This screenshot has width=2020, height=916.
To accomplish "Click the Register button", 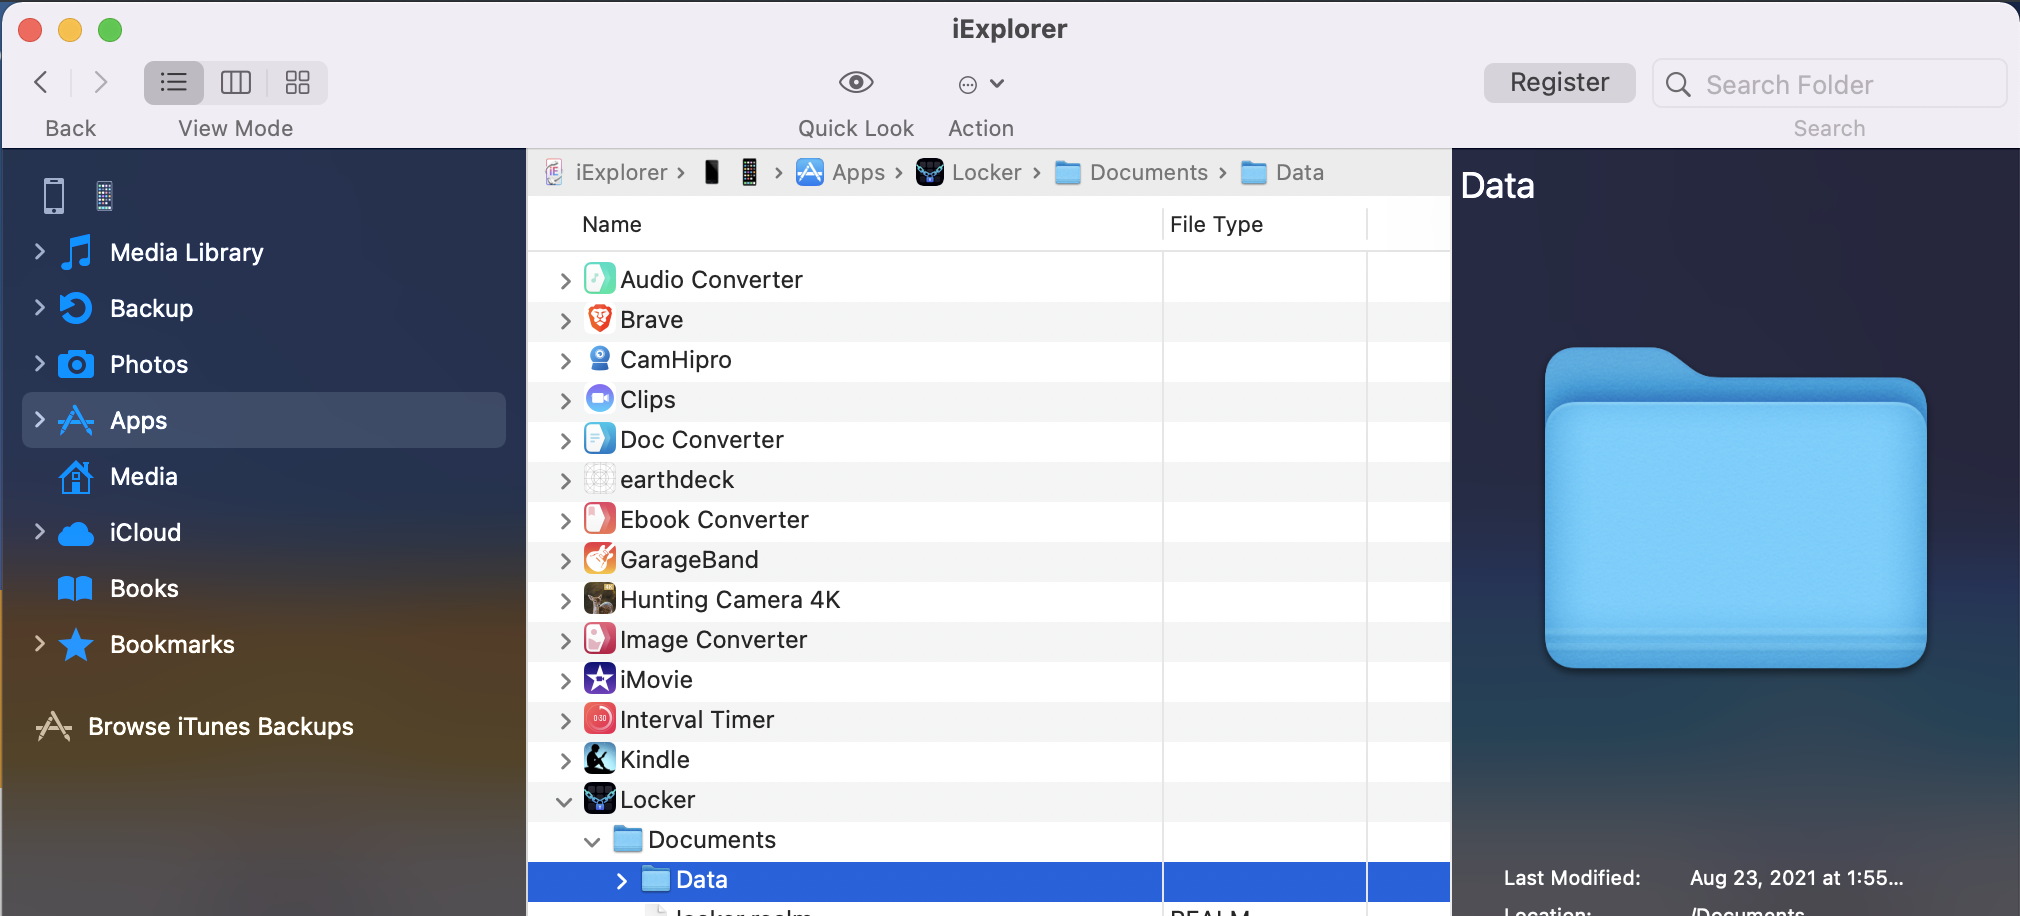I will coord(1559,82).
